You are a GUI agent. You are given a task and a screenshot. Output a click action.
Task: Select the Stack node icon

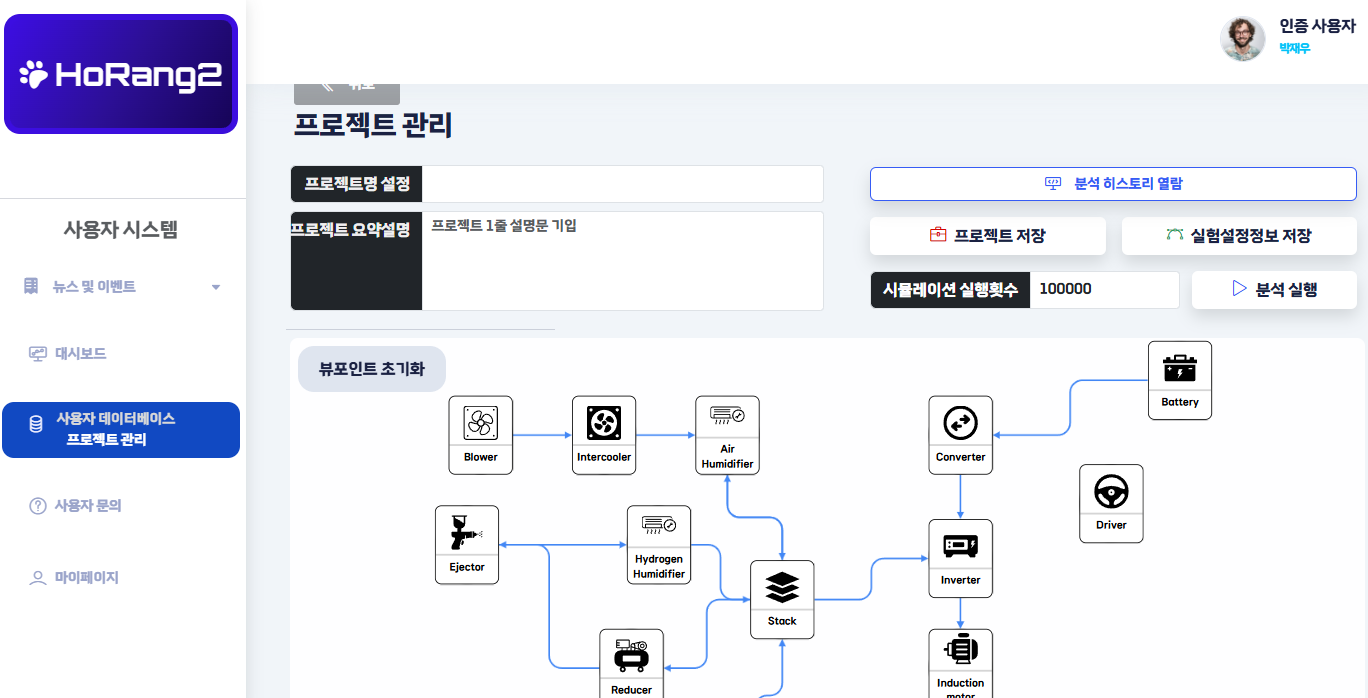click(782, 588)
